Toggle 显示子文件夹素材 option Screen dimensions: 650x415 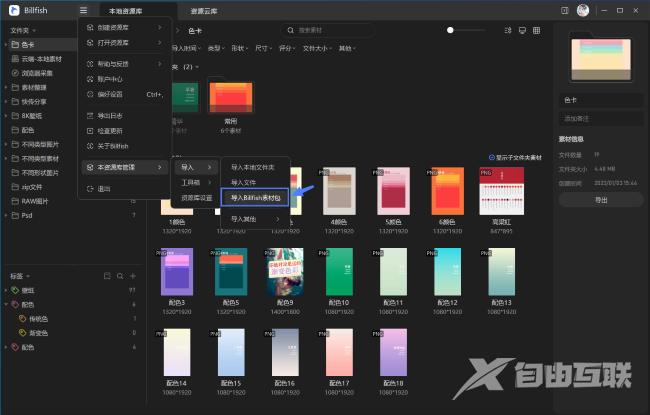coord(515,158)
